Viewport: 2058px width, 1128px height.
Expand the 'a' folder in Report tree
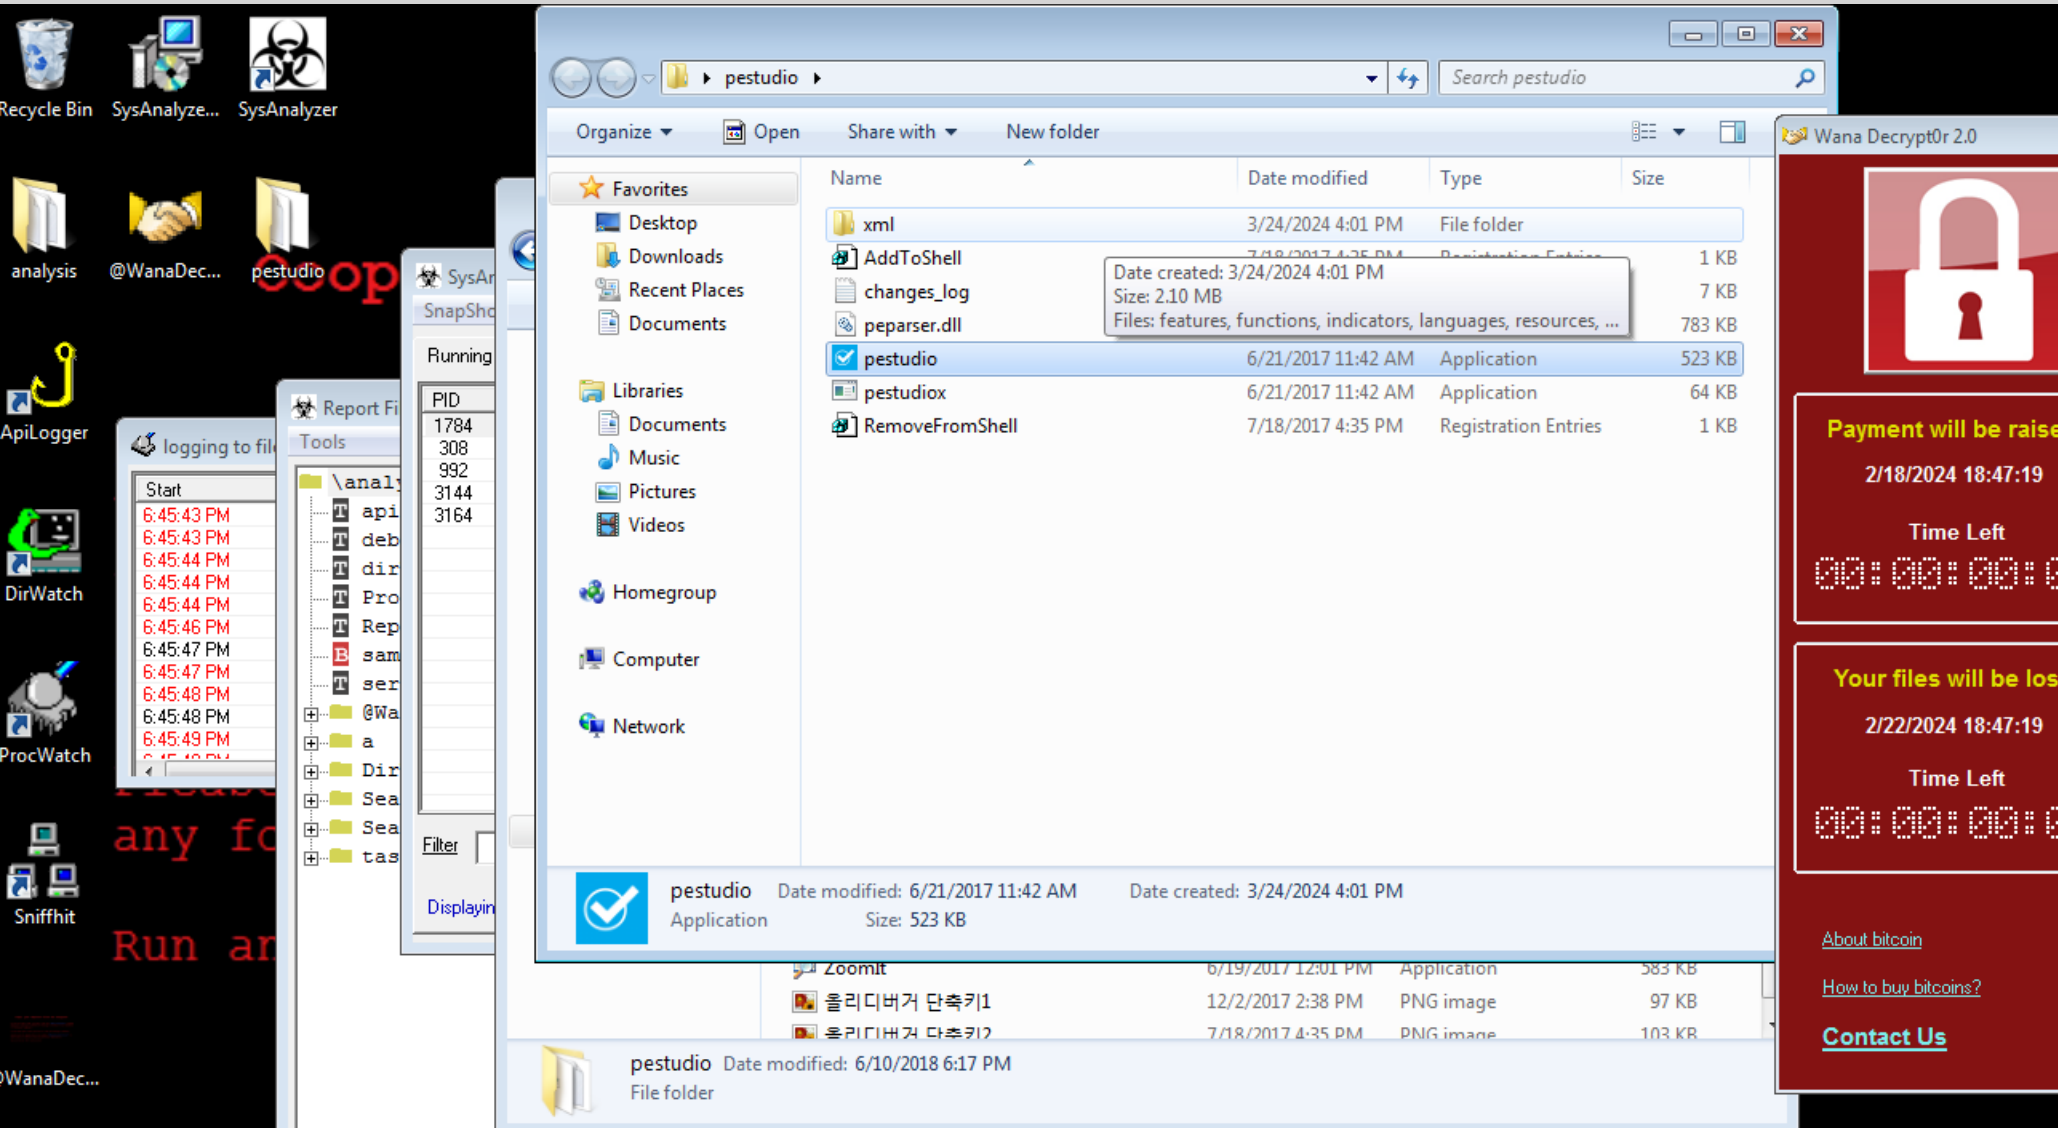pyautogui.click(x=311, y=743)
